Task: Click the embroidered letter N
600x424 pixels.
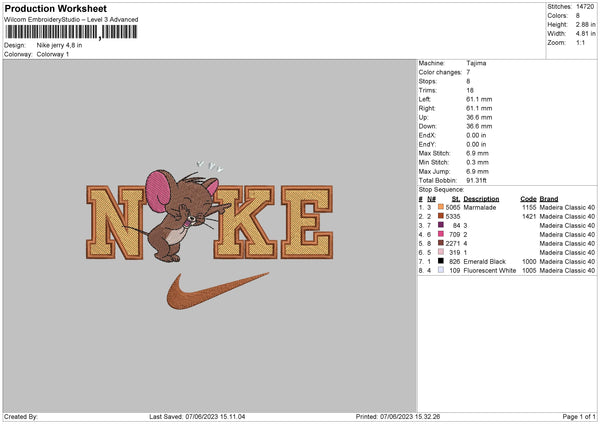Action: (x=116, y=222)
